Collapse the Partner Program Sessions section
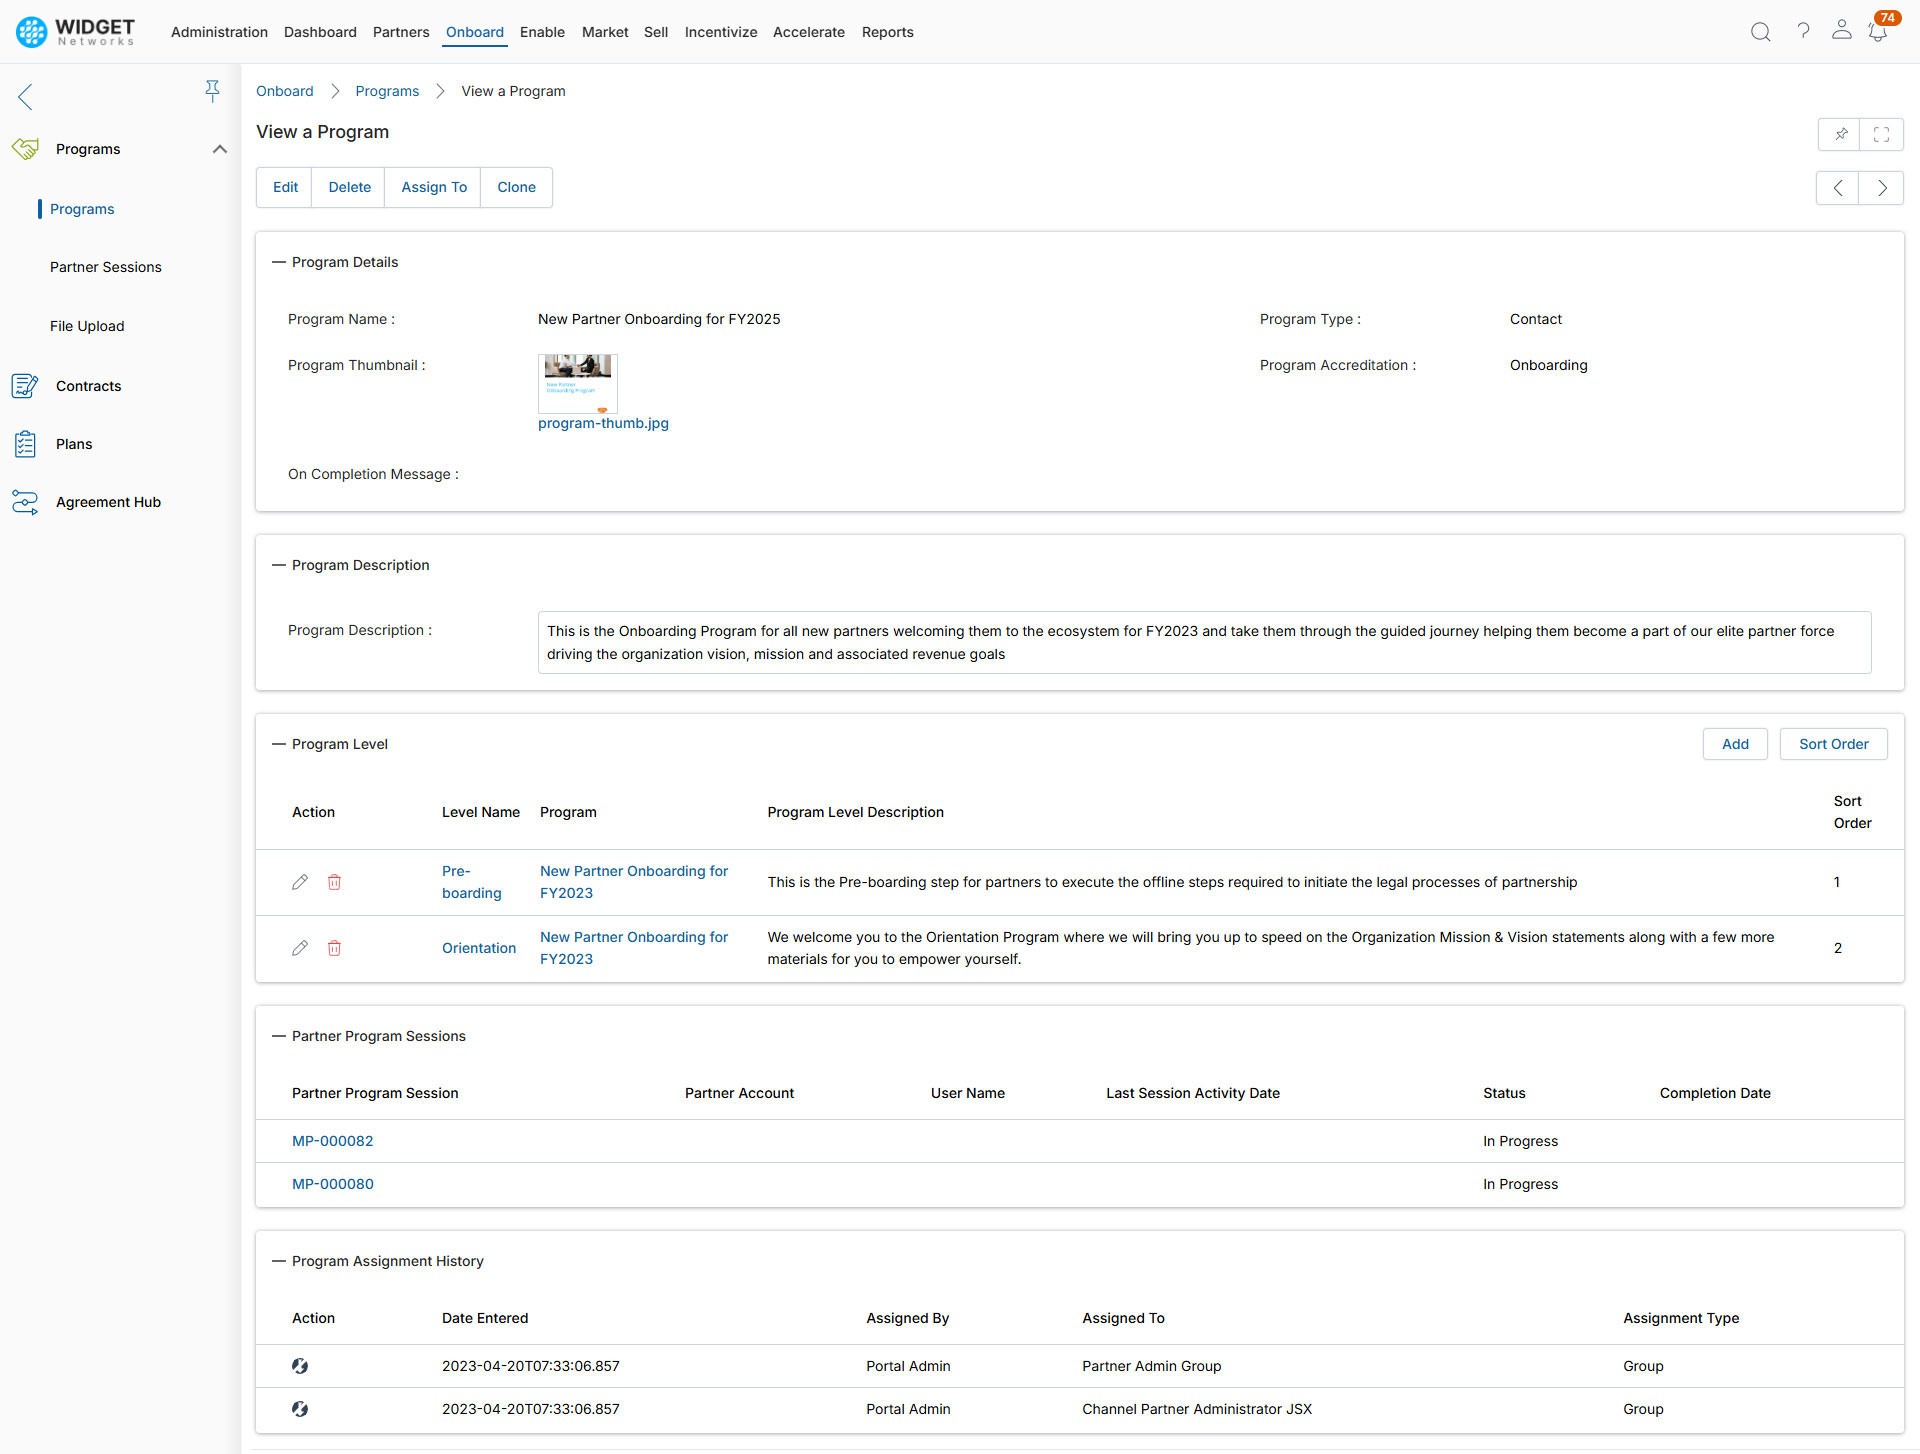The image size is (1920, 1454). pos(279,1036)
